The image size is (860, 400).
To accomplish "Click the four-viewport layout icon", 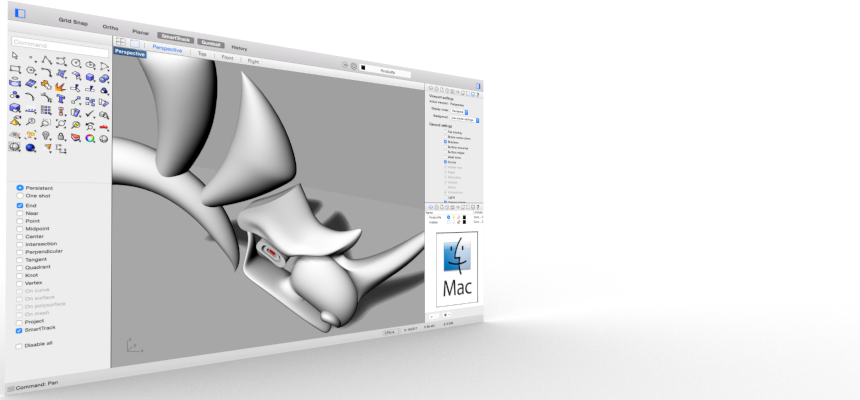I will (x=121, y=41).
